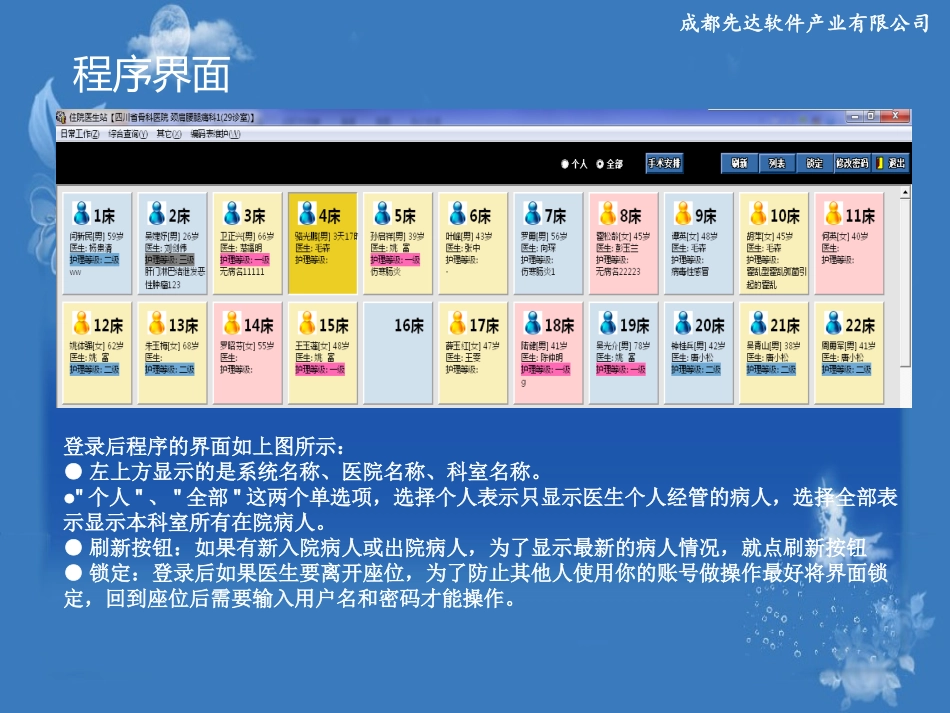This screenshot has width=950, height=713.
Task: Click the yellow patient icon on 8床
Action: click(x=608, y=214)
